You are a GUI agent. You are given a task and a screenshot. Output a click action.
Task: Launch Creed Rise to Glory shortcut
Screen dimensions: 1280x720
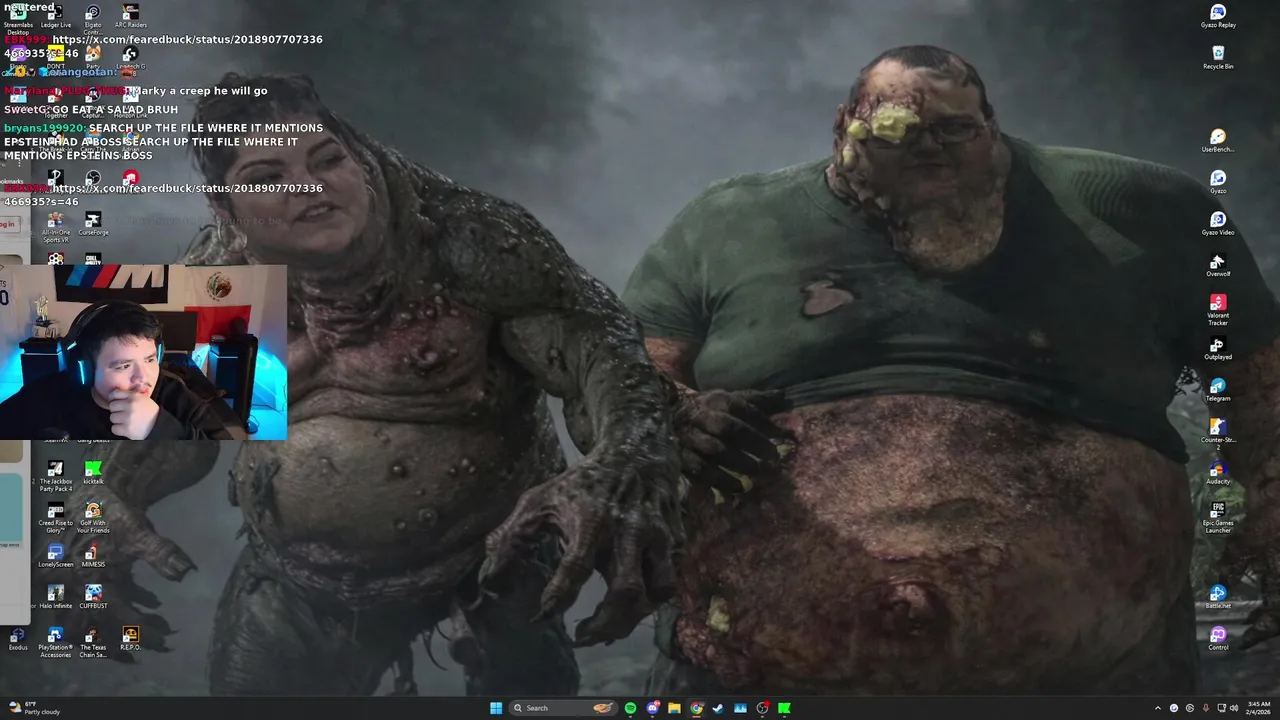click(x=55, y=518)
